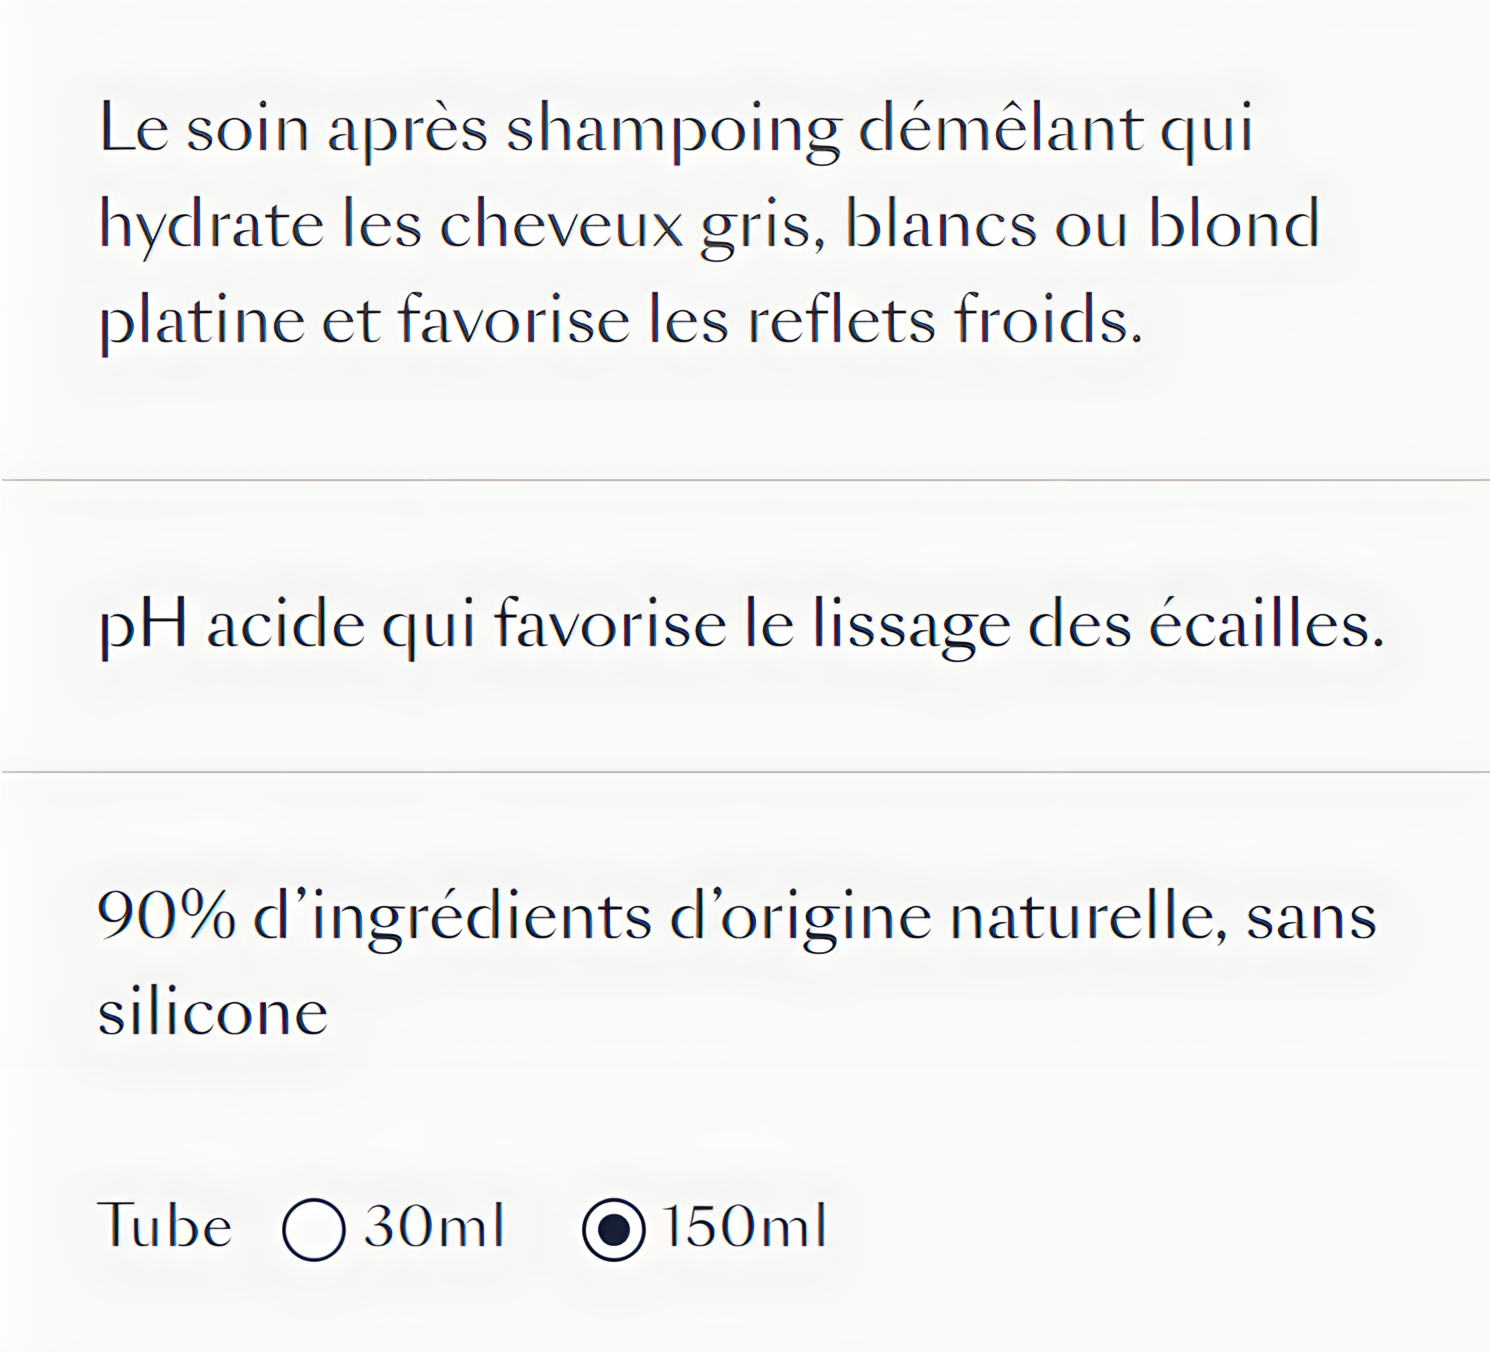1490x1352 pixels.
Task: Select the 30ml tube radio button
Action: [x=314, y=1229]
